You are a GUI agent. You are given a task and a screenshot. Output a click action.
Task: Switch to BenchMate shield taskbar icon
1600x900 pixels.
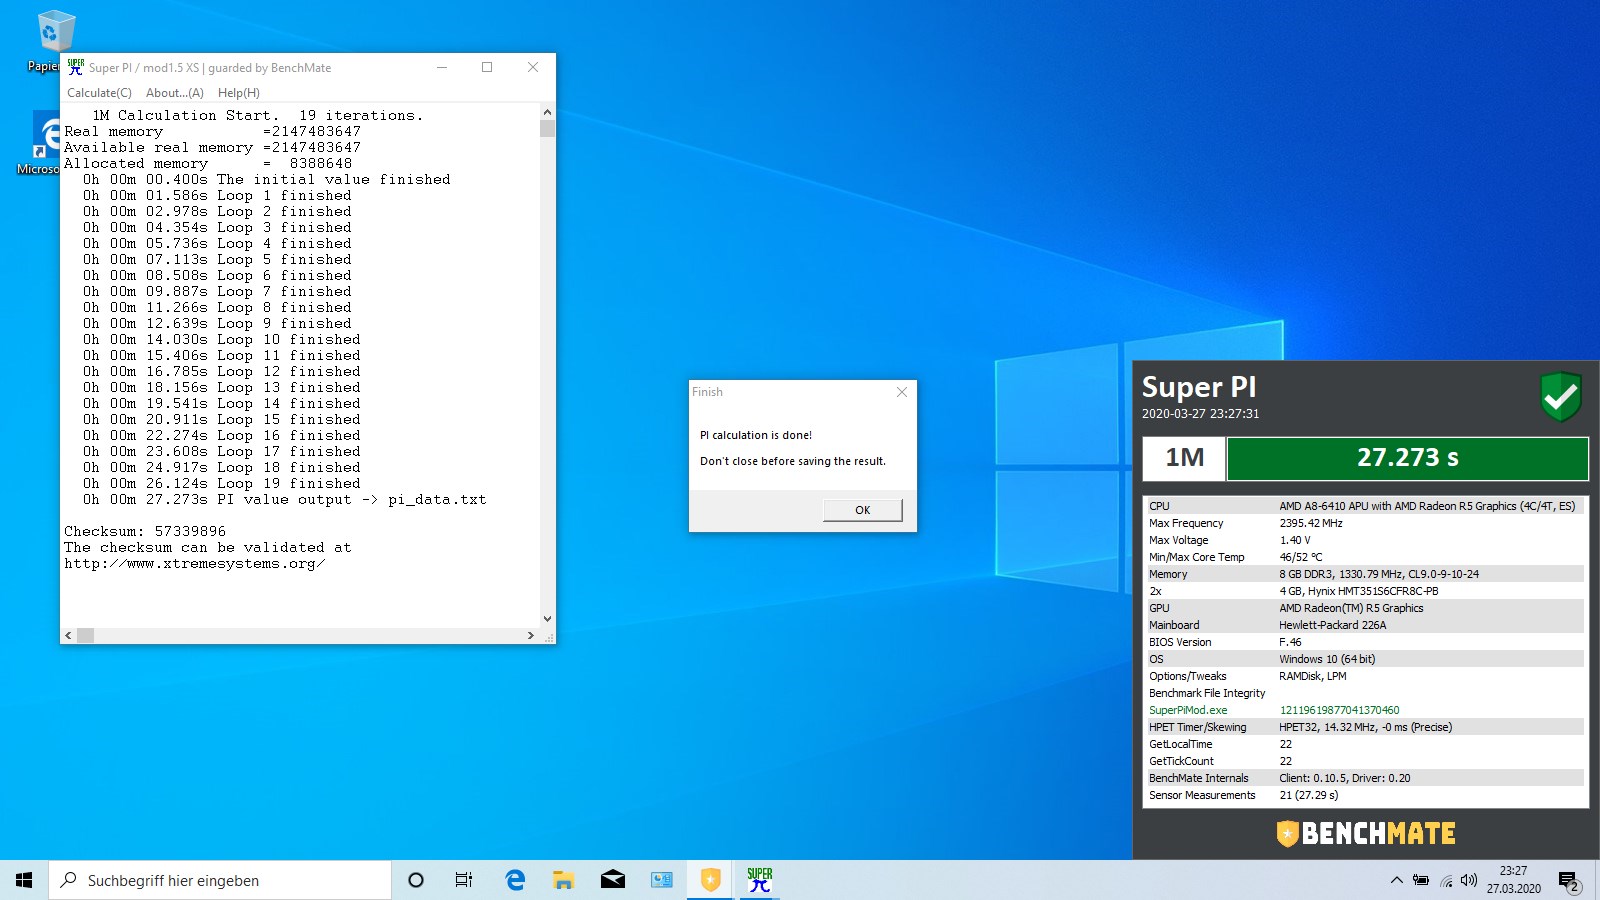click(711, 880)
